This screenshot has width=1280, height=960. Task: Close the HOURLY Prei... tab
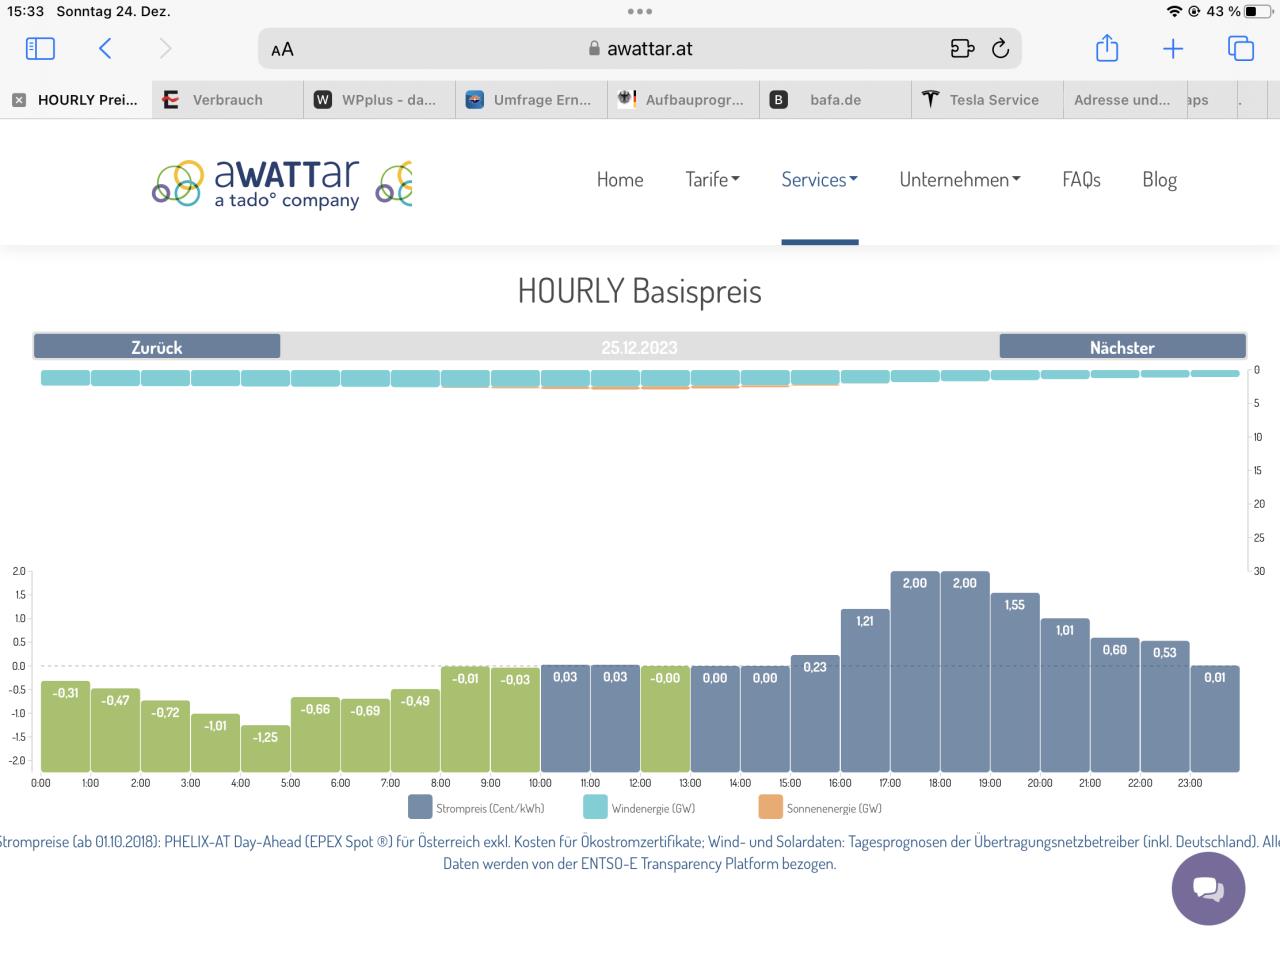click(x=19, y=100)
